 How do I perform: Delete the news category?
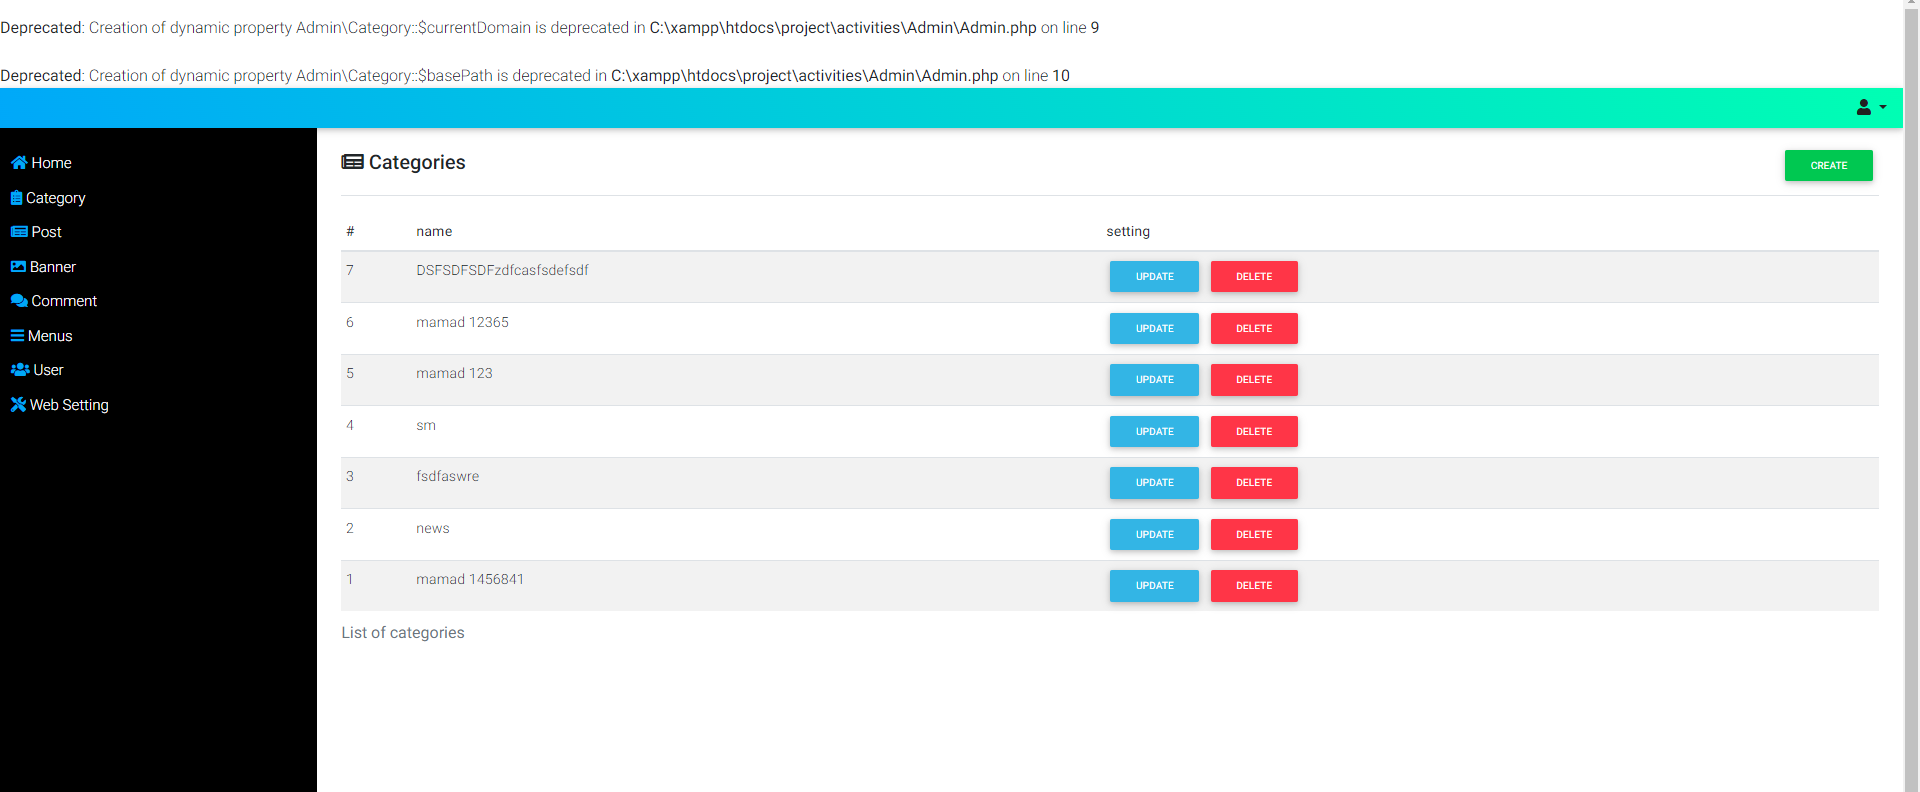click(x=1254, y=535)
